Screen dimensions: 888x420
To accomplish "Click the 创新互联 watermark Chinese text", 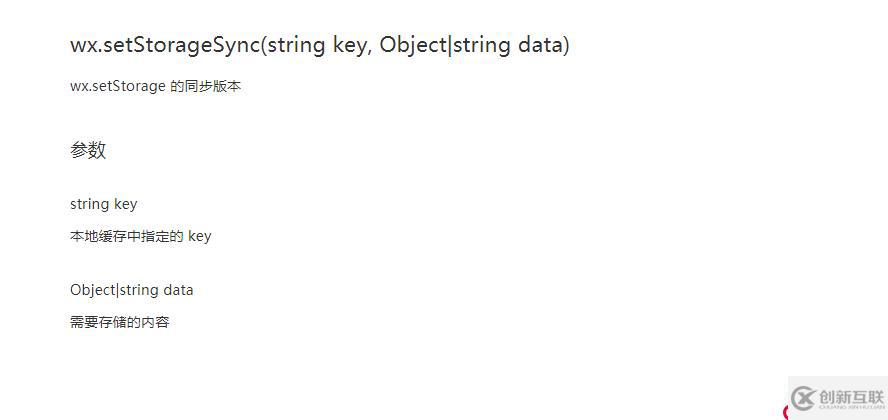I will (x=851, y=396).
